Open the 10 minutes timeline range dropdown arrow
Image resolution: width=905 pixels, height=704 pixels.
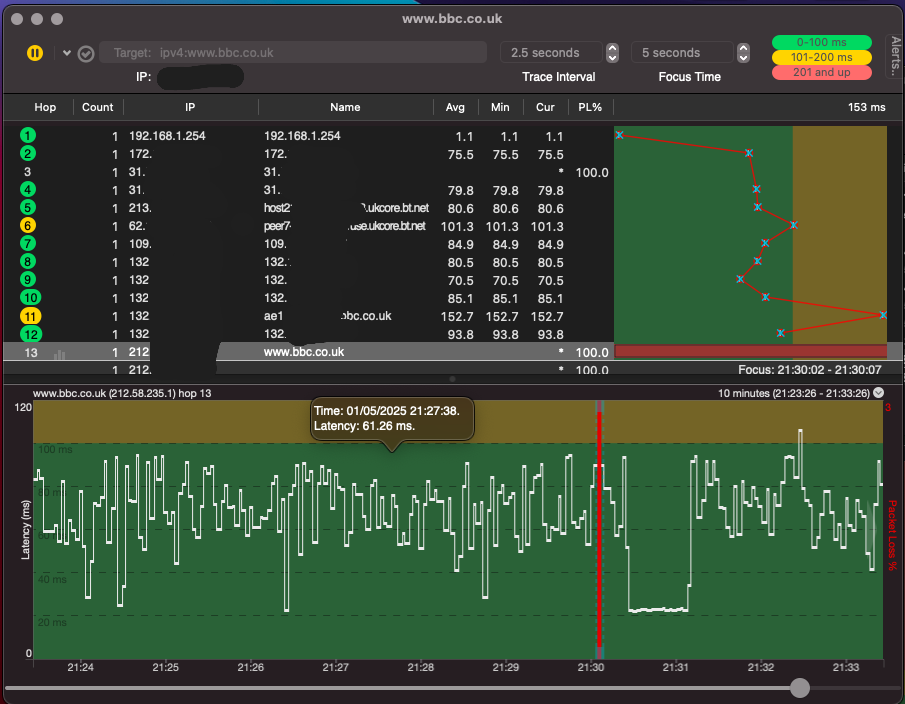[x=878, y=393]
